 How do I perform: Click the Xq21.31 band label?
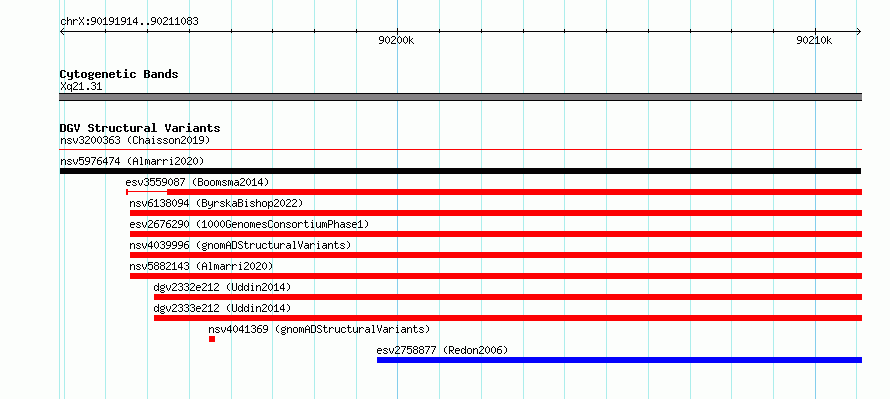tap(81, 87)
